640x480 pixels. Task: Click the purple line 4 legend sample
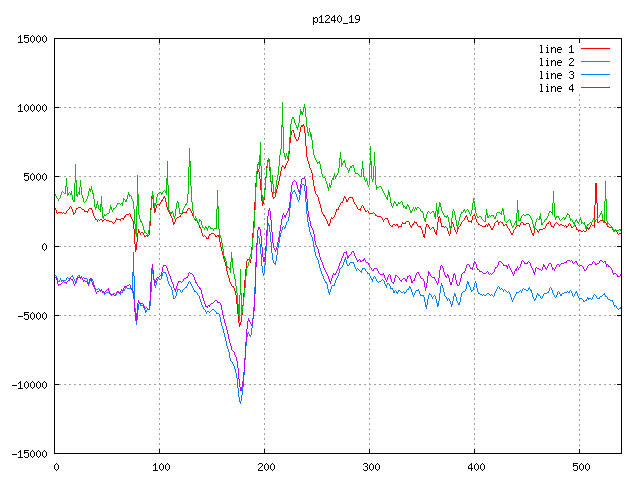coord(595,88)
